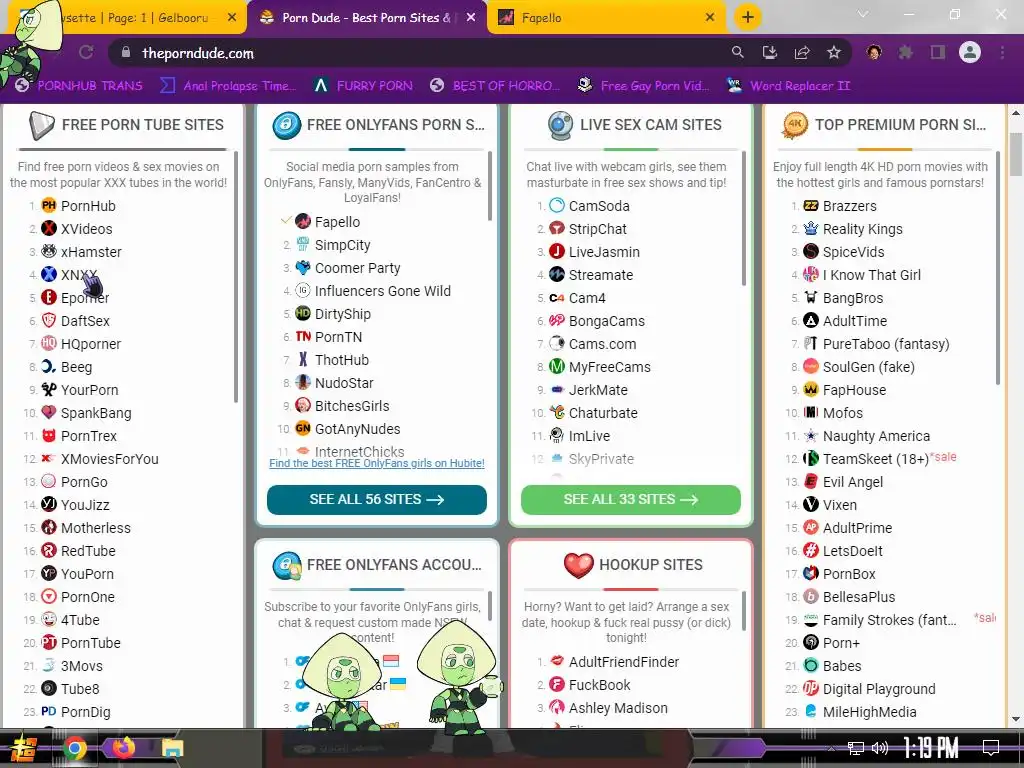Click the Free Porn Tube Sites play icon
1024x768 pixels.
click(41, 125)
